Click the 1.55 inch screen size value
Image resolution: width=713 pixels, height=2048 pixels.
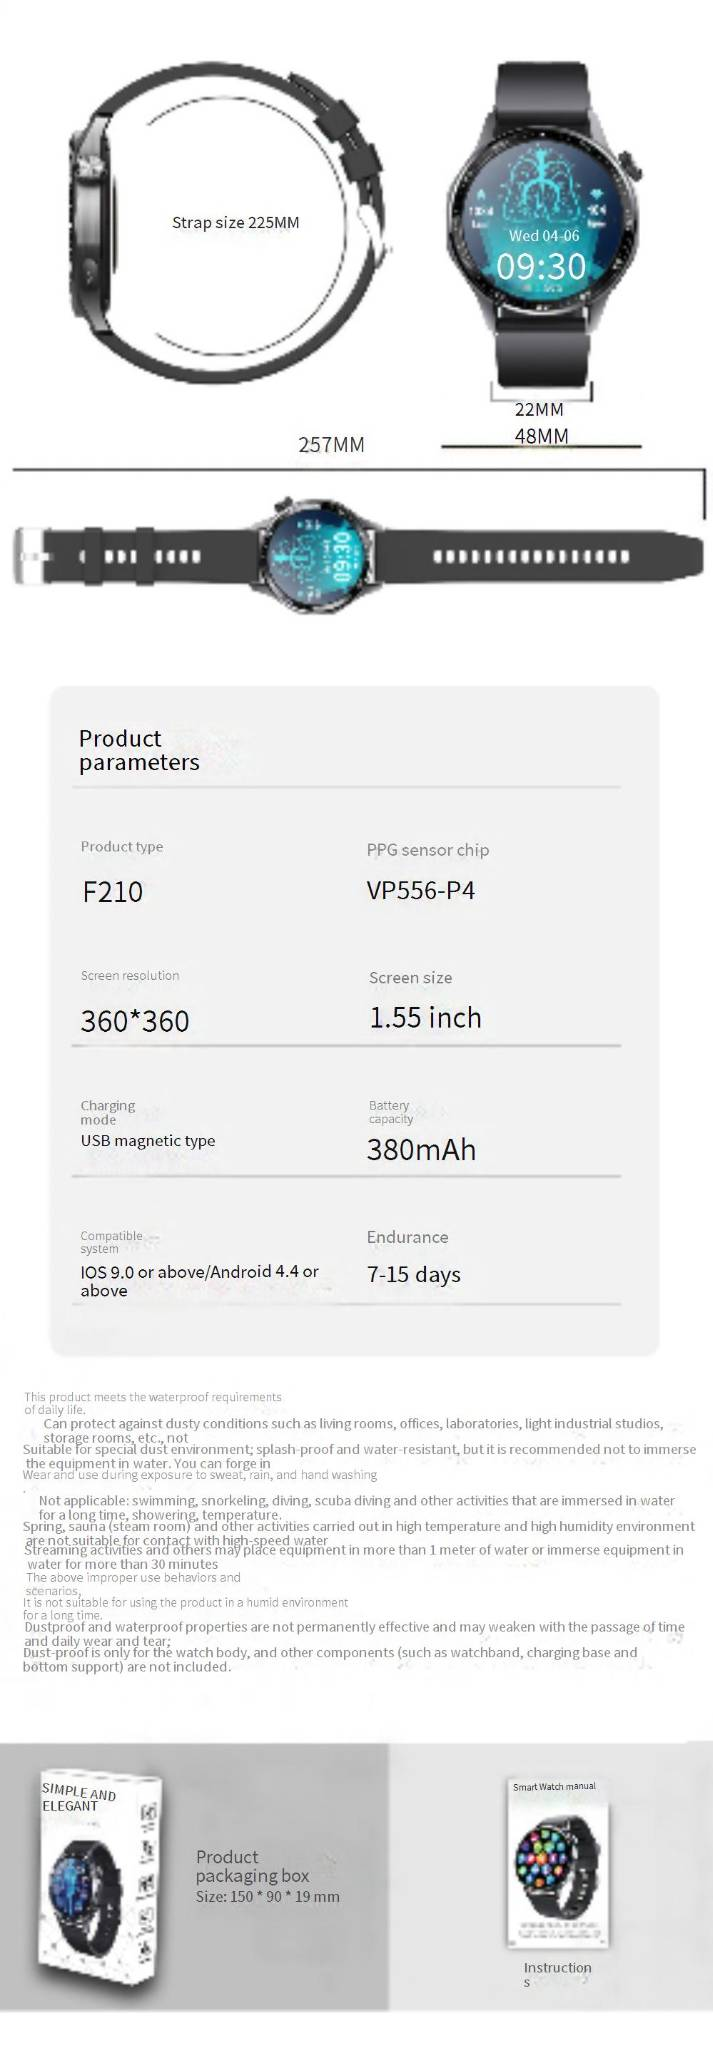tap(425, 1018)
